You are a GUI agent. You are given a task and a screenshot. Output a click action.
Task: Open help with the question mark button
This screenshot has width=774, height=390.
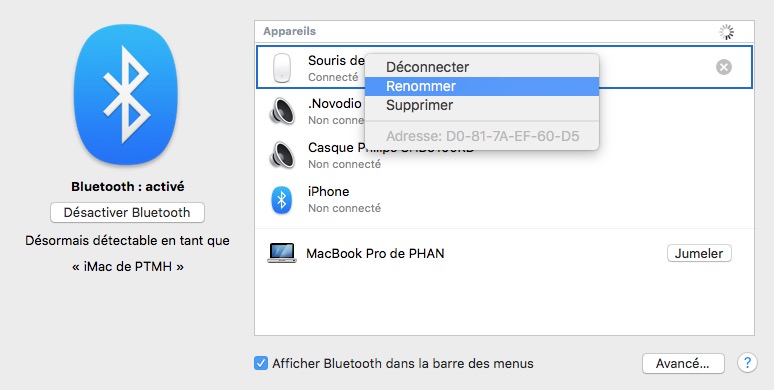pos(747,363)
